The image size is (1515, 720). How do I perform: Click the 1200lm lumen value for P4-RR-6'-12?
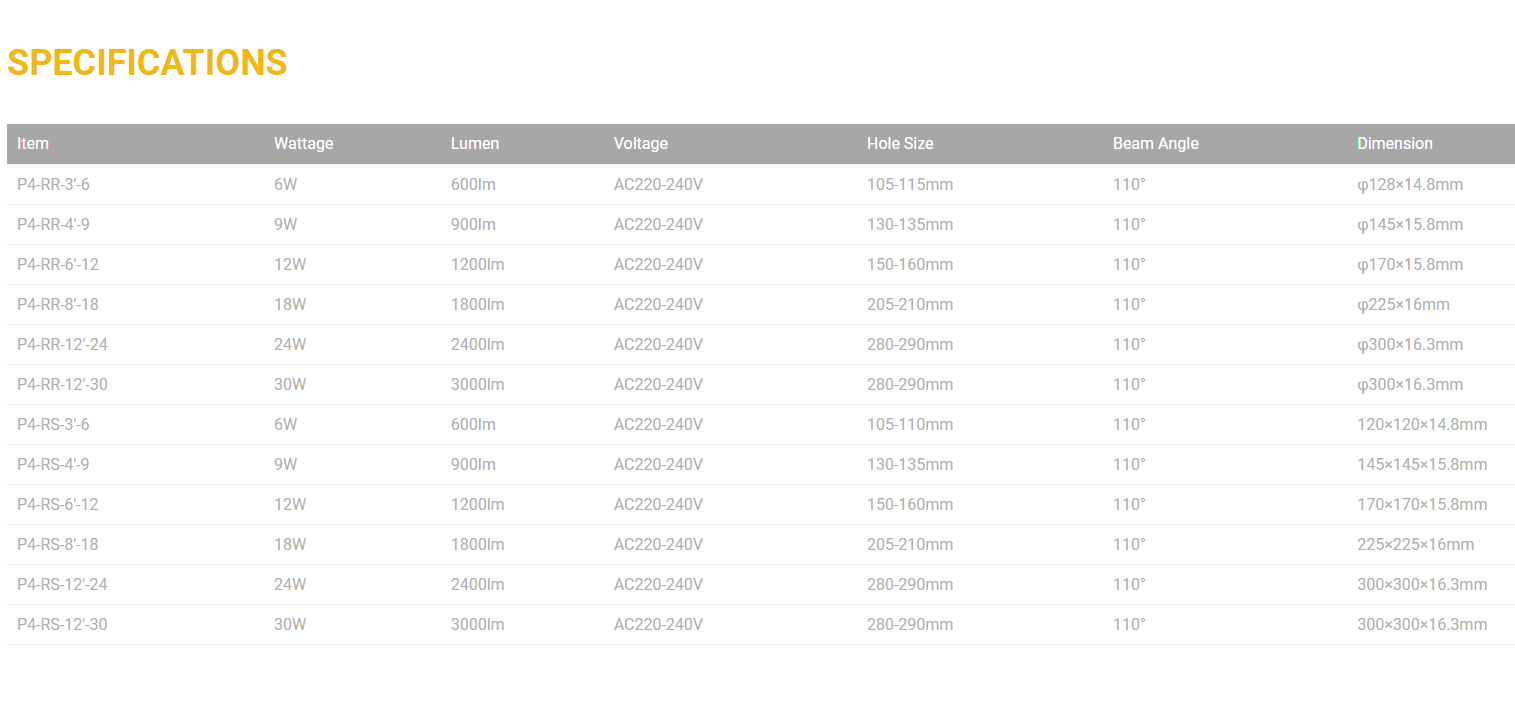[477, 265]
